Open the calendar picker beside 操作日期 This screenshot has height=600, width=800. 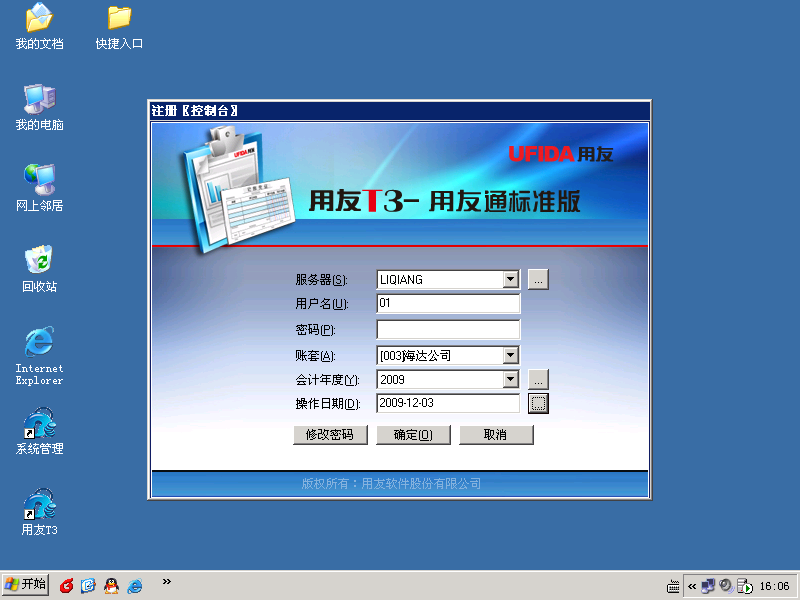coord(538,403)
